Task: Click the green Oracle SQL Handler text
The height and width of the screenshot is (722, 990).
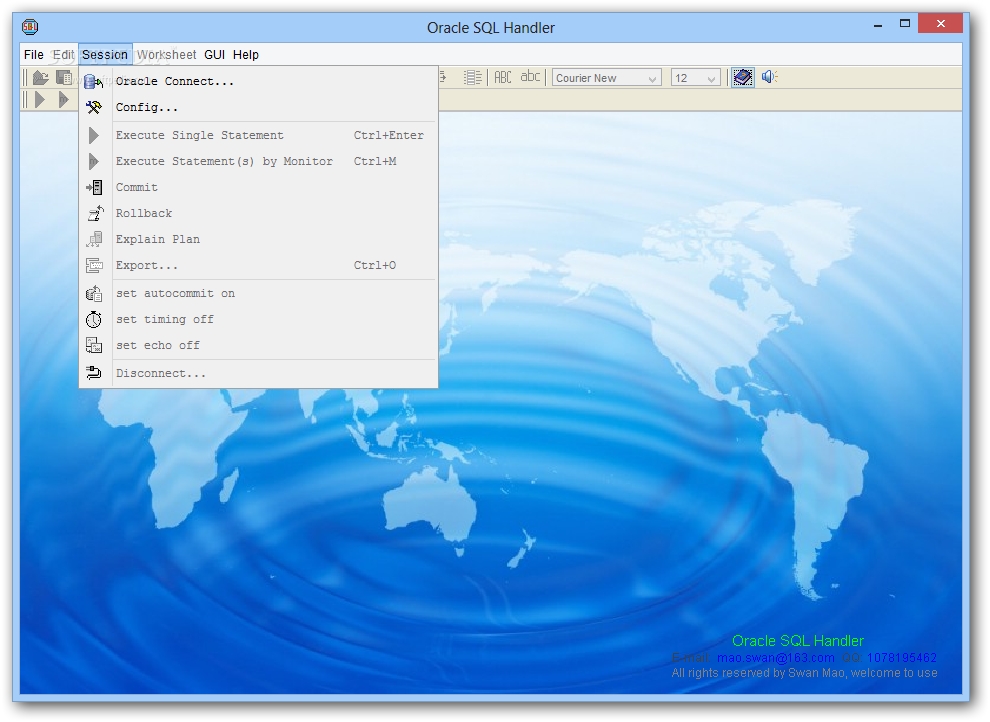Action: click(x=797, y=641)
